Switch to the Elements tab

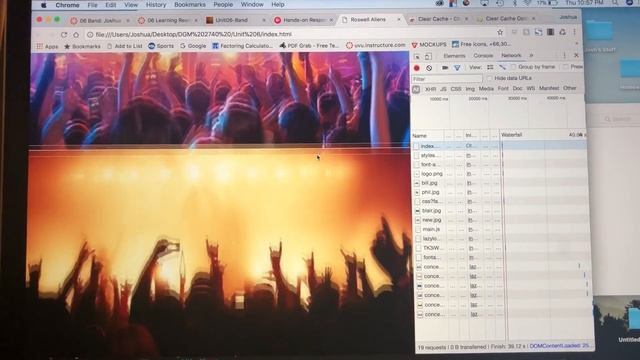click(454, 56)
